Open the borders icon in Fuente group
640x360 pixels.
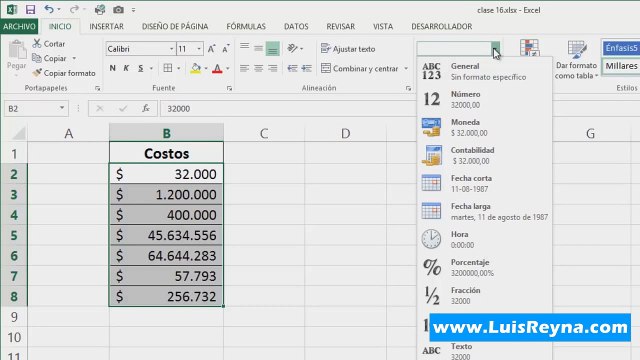point(168,68)
